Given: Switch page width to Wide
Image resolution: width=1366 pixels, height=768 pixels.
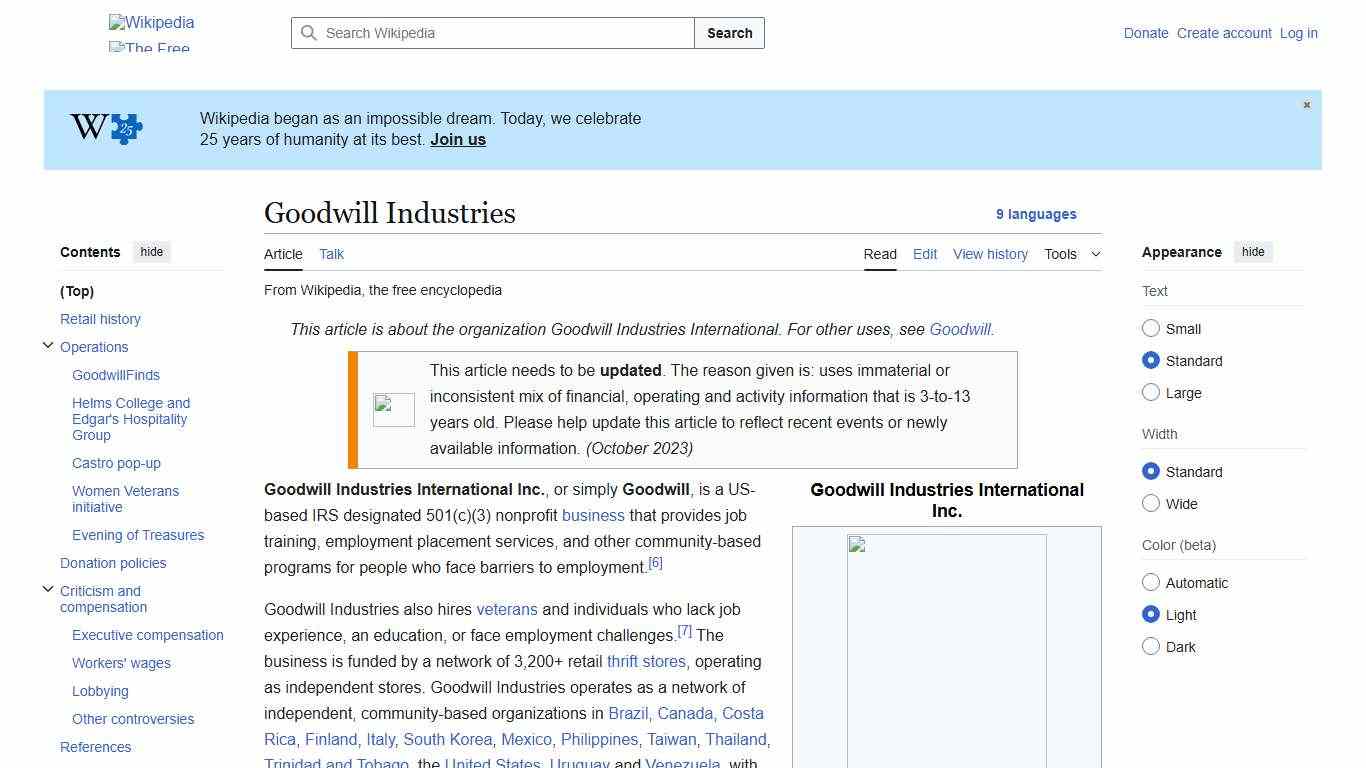Looking at the screenshot, I should click(x=1151, y=504).
